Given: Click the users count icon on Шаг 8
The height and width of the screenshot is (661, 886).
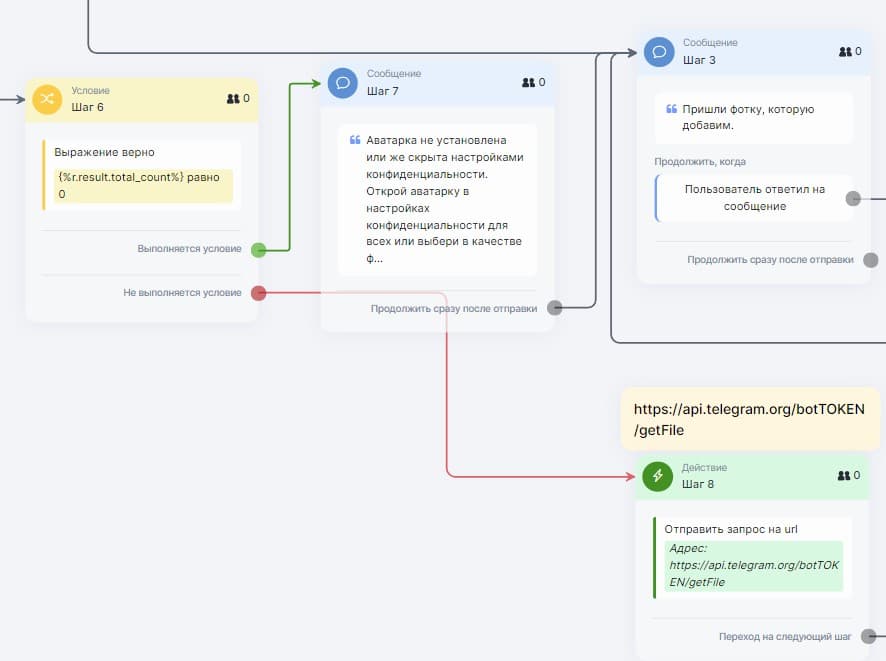Looking at the screenshot, I should [845, 476].
